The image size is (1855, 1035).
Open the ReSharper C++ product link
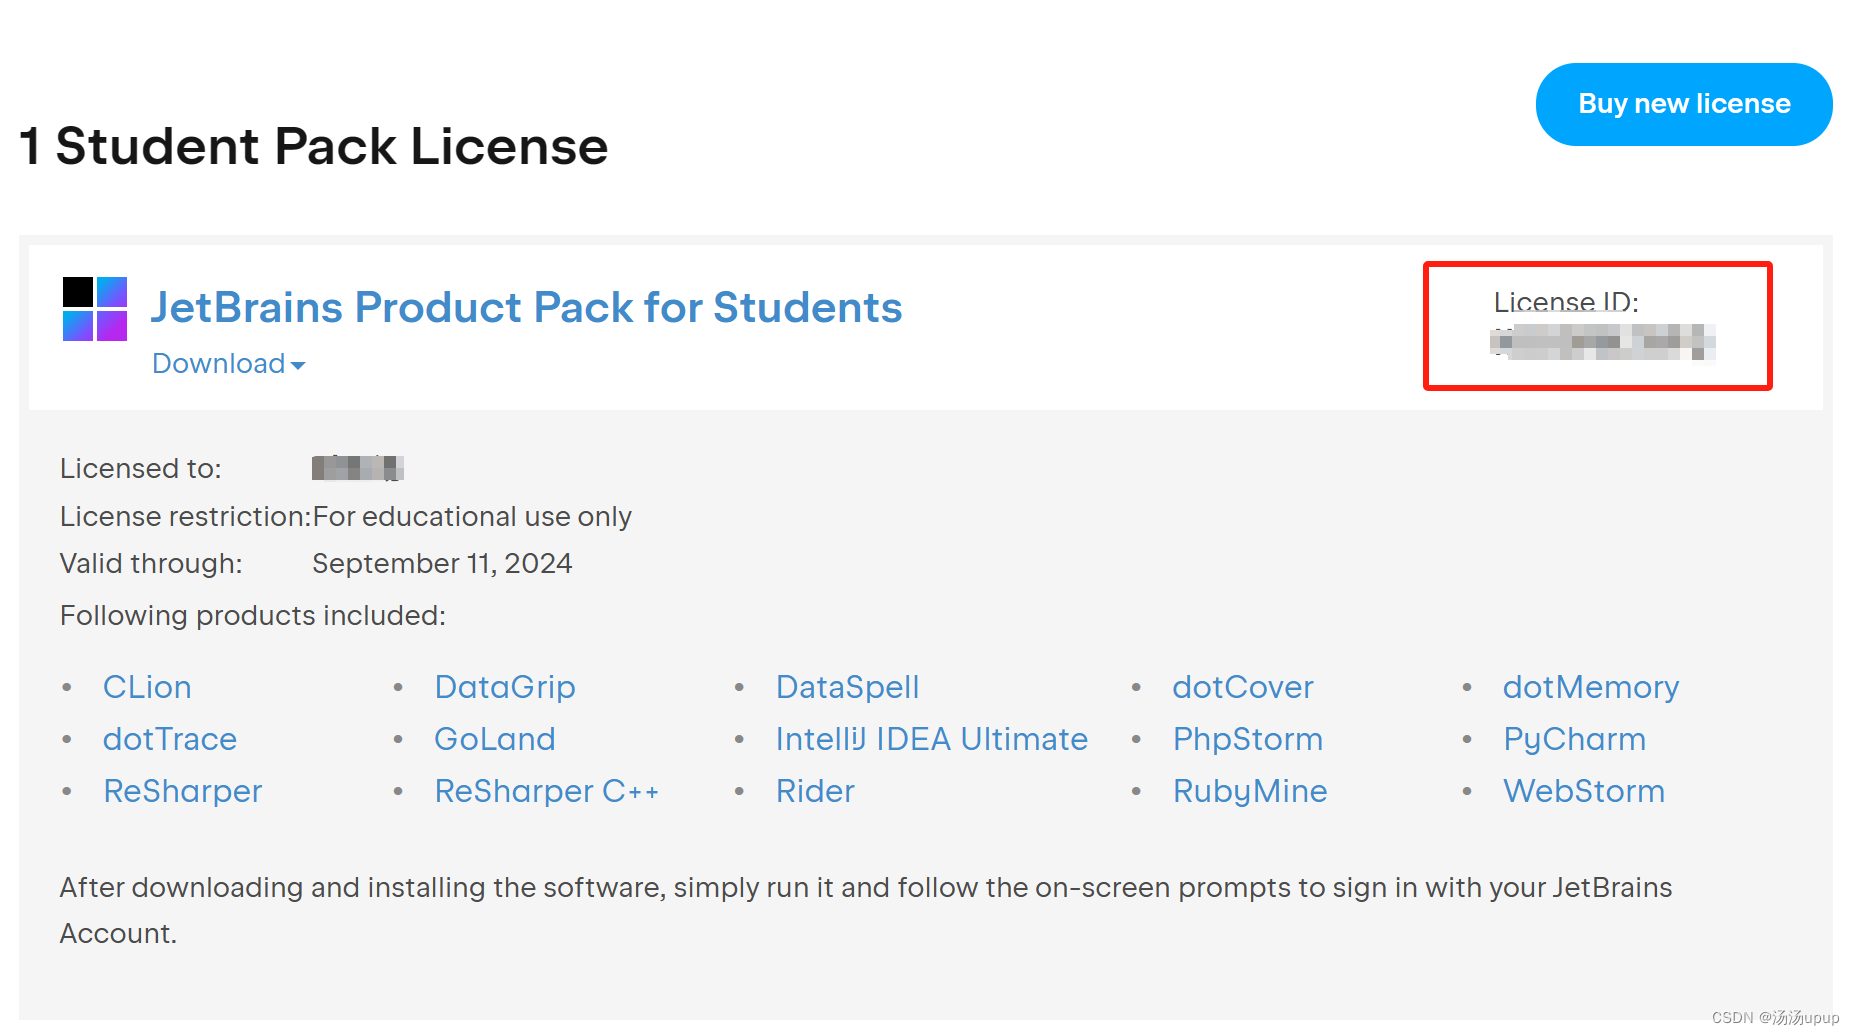[546, 791]
